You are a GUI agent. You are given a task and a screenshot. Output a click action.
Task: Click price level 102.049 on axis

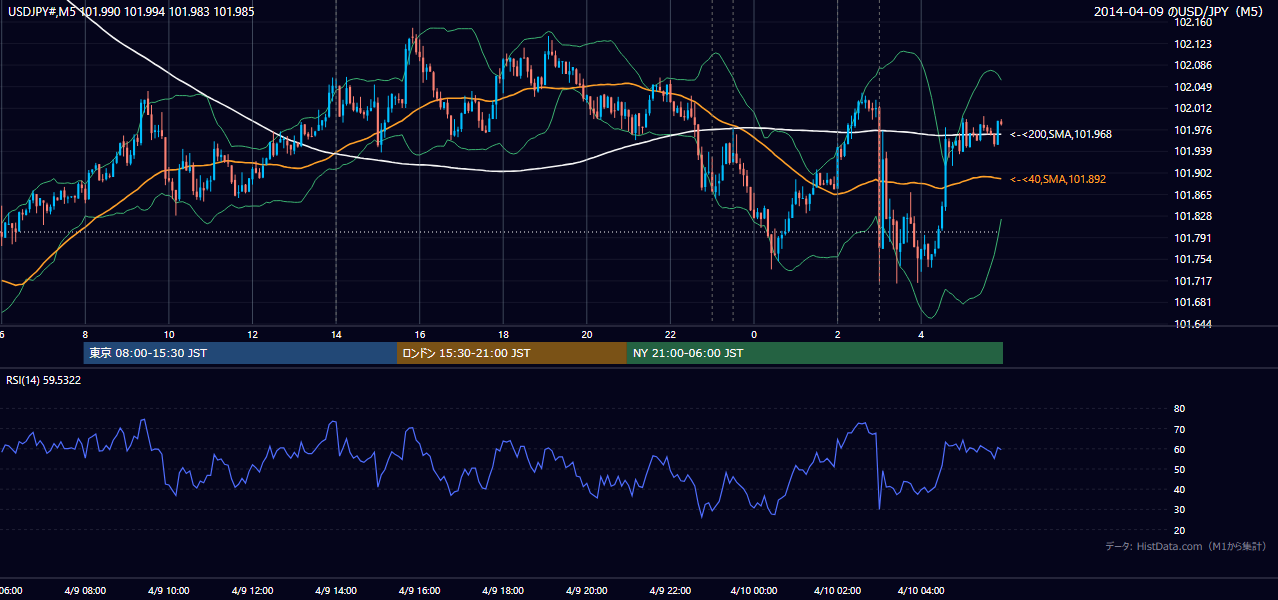click(x=1193, y=87)
